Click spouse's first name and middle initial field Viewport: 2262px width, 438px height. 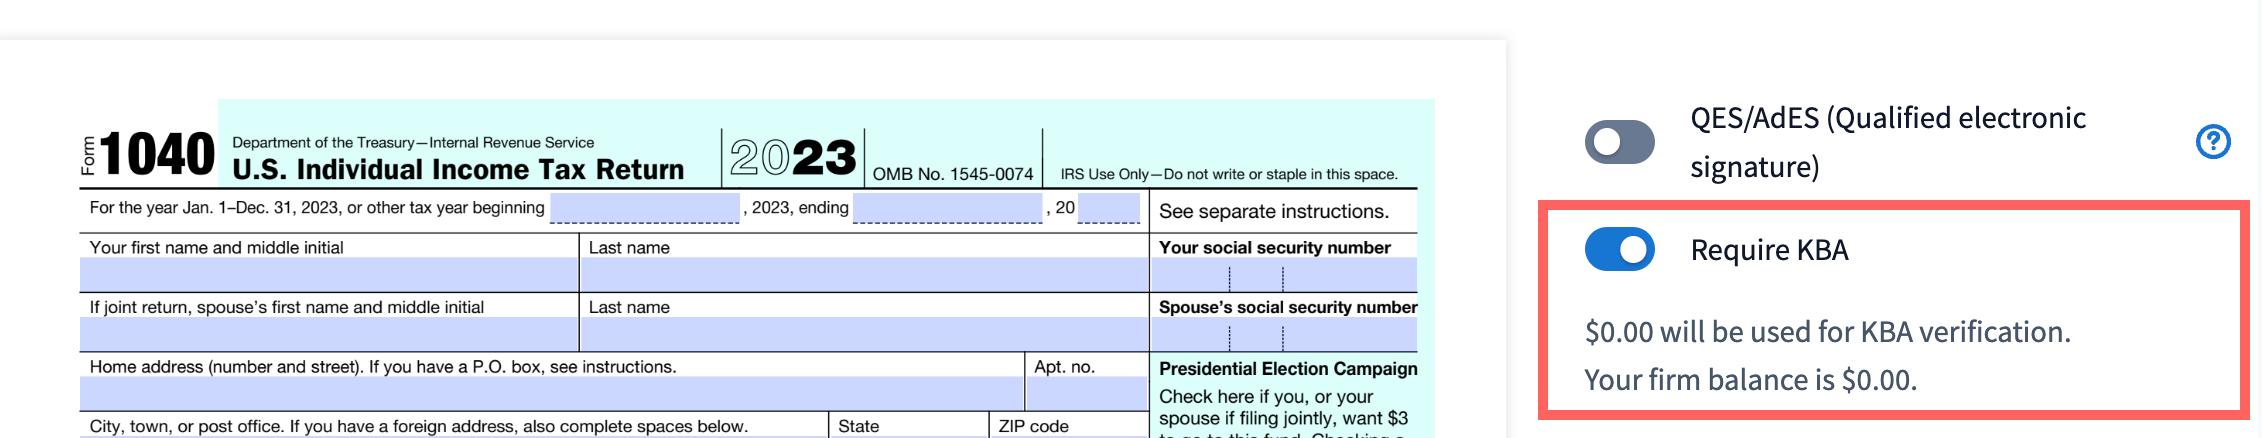click(x=329, y=334)
